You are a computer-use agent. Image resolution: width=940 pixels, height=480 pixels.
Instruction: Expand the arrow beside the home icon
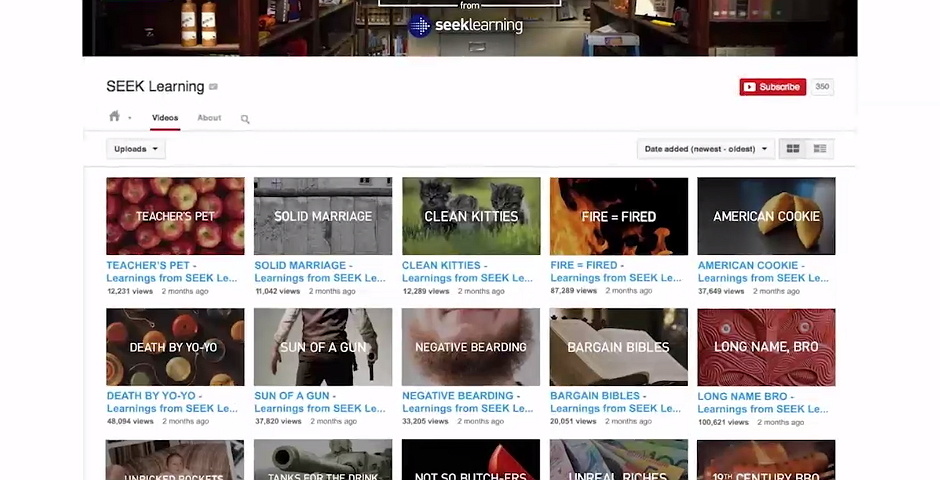coord(129,118)
